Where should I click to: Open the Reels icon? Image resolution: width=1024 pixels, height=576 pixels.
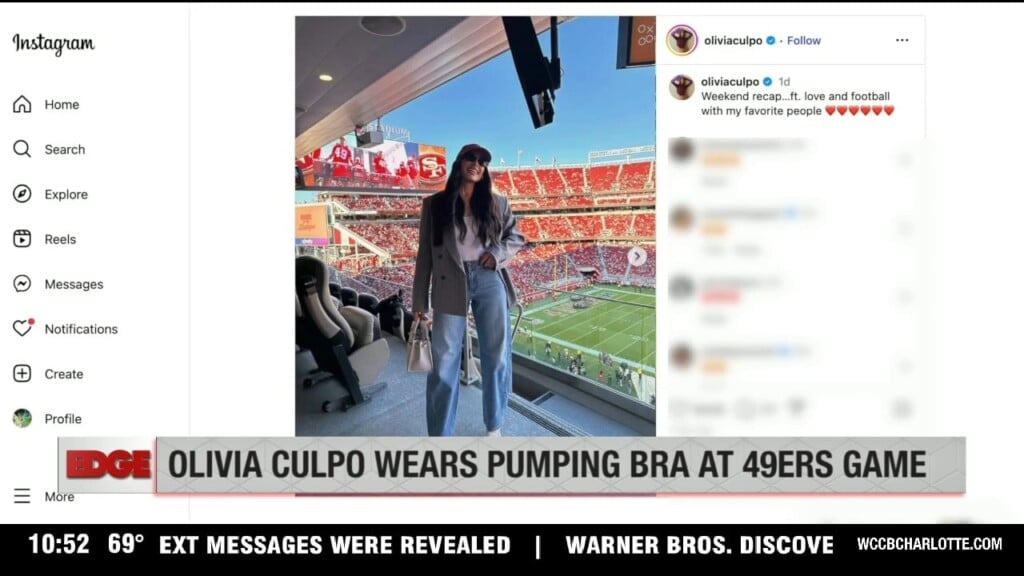22,239
